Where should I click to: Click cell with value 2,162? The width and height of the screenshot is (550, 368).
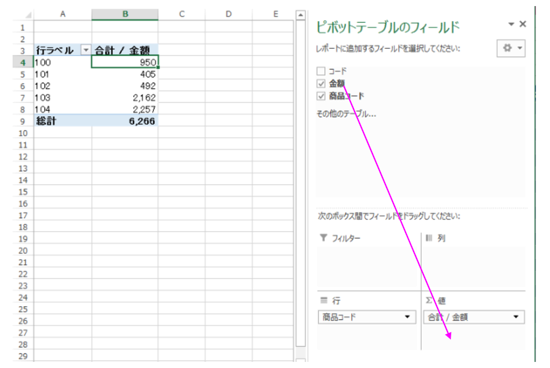pos(125,98)
